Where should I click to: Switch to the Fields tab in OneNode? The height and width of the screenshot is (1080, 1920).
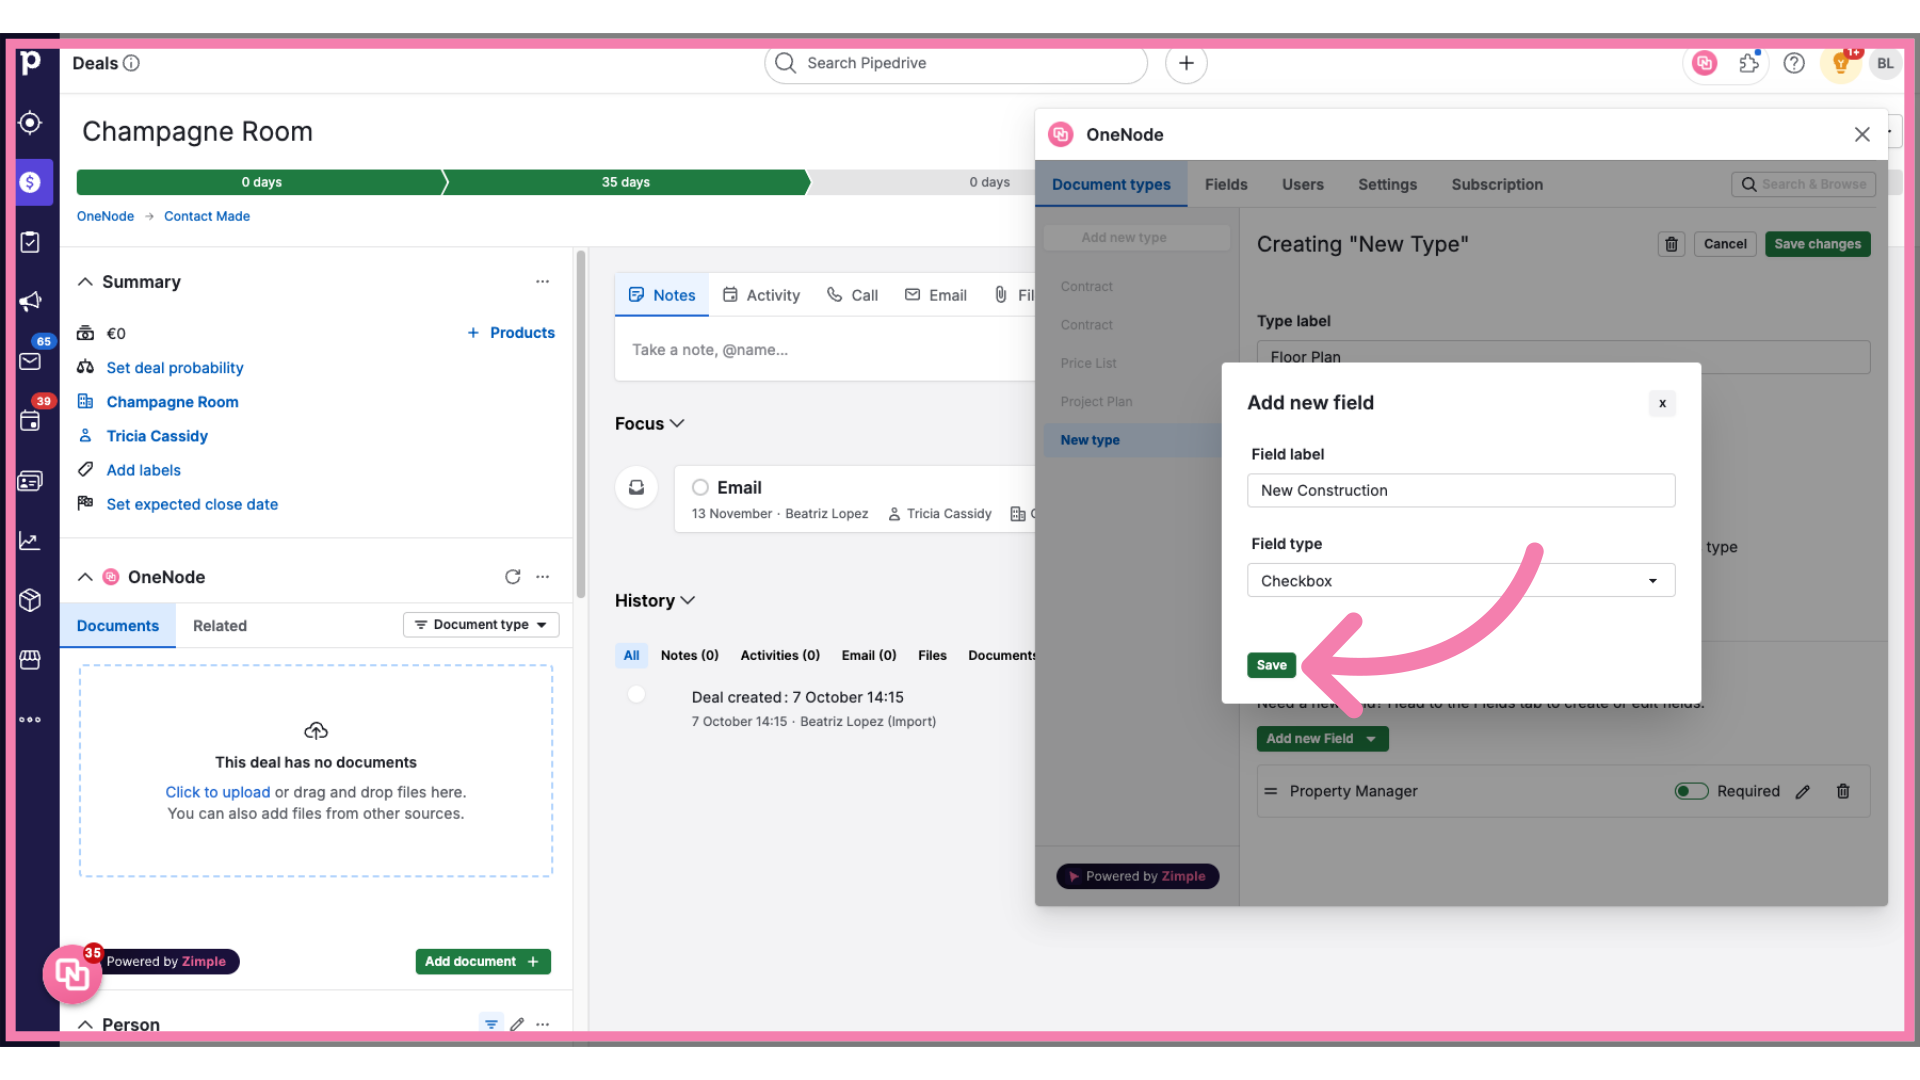click(1225, 183)
